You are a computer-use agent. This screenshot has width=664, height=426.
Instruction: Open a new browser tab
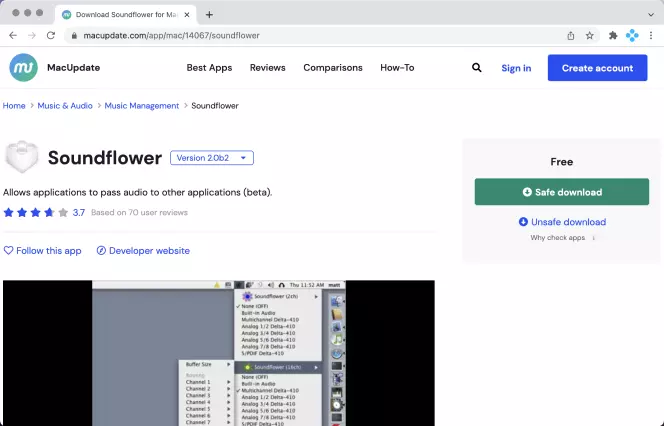point(209,15)
